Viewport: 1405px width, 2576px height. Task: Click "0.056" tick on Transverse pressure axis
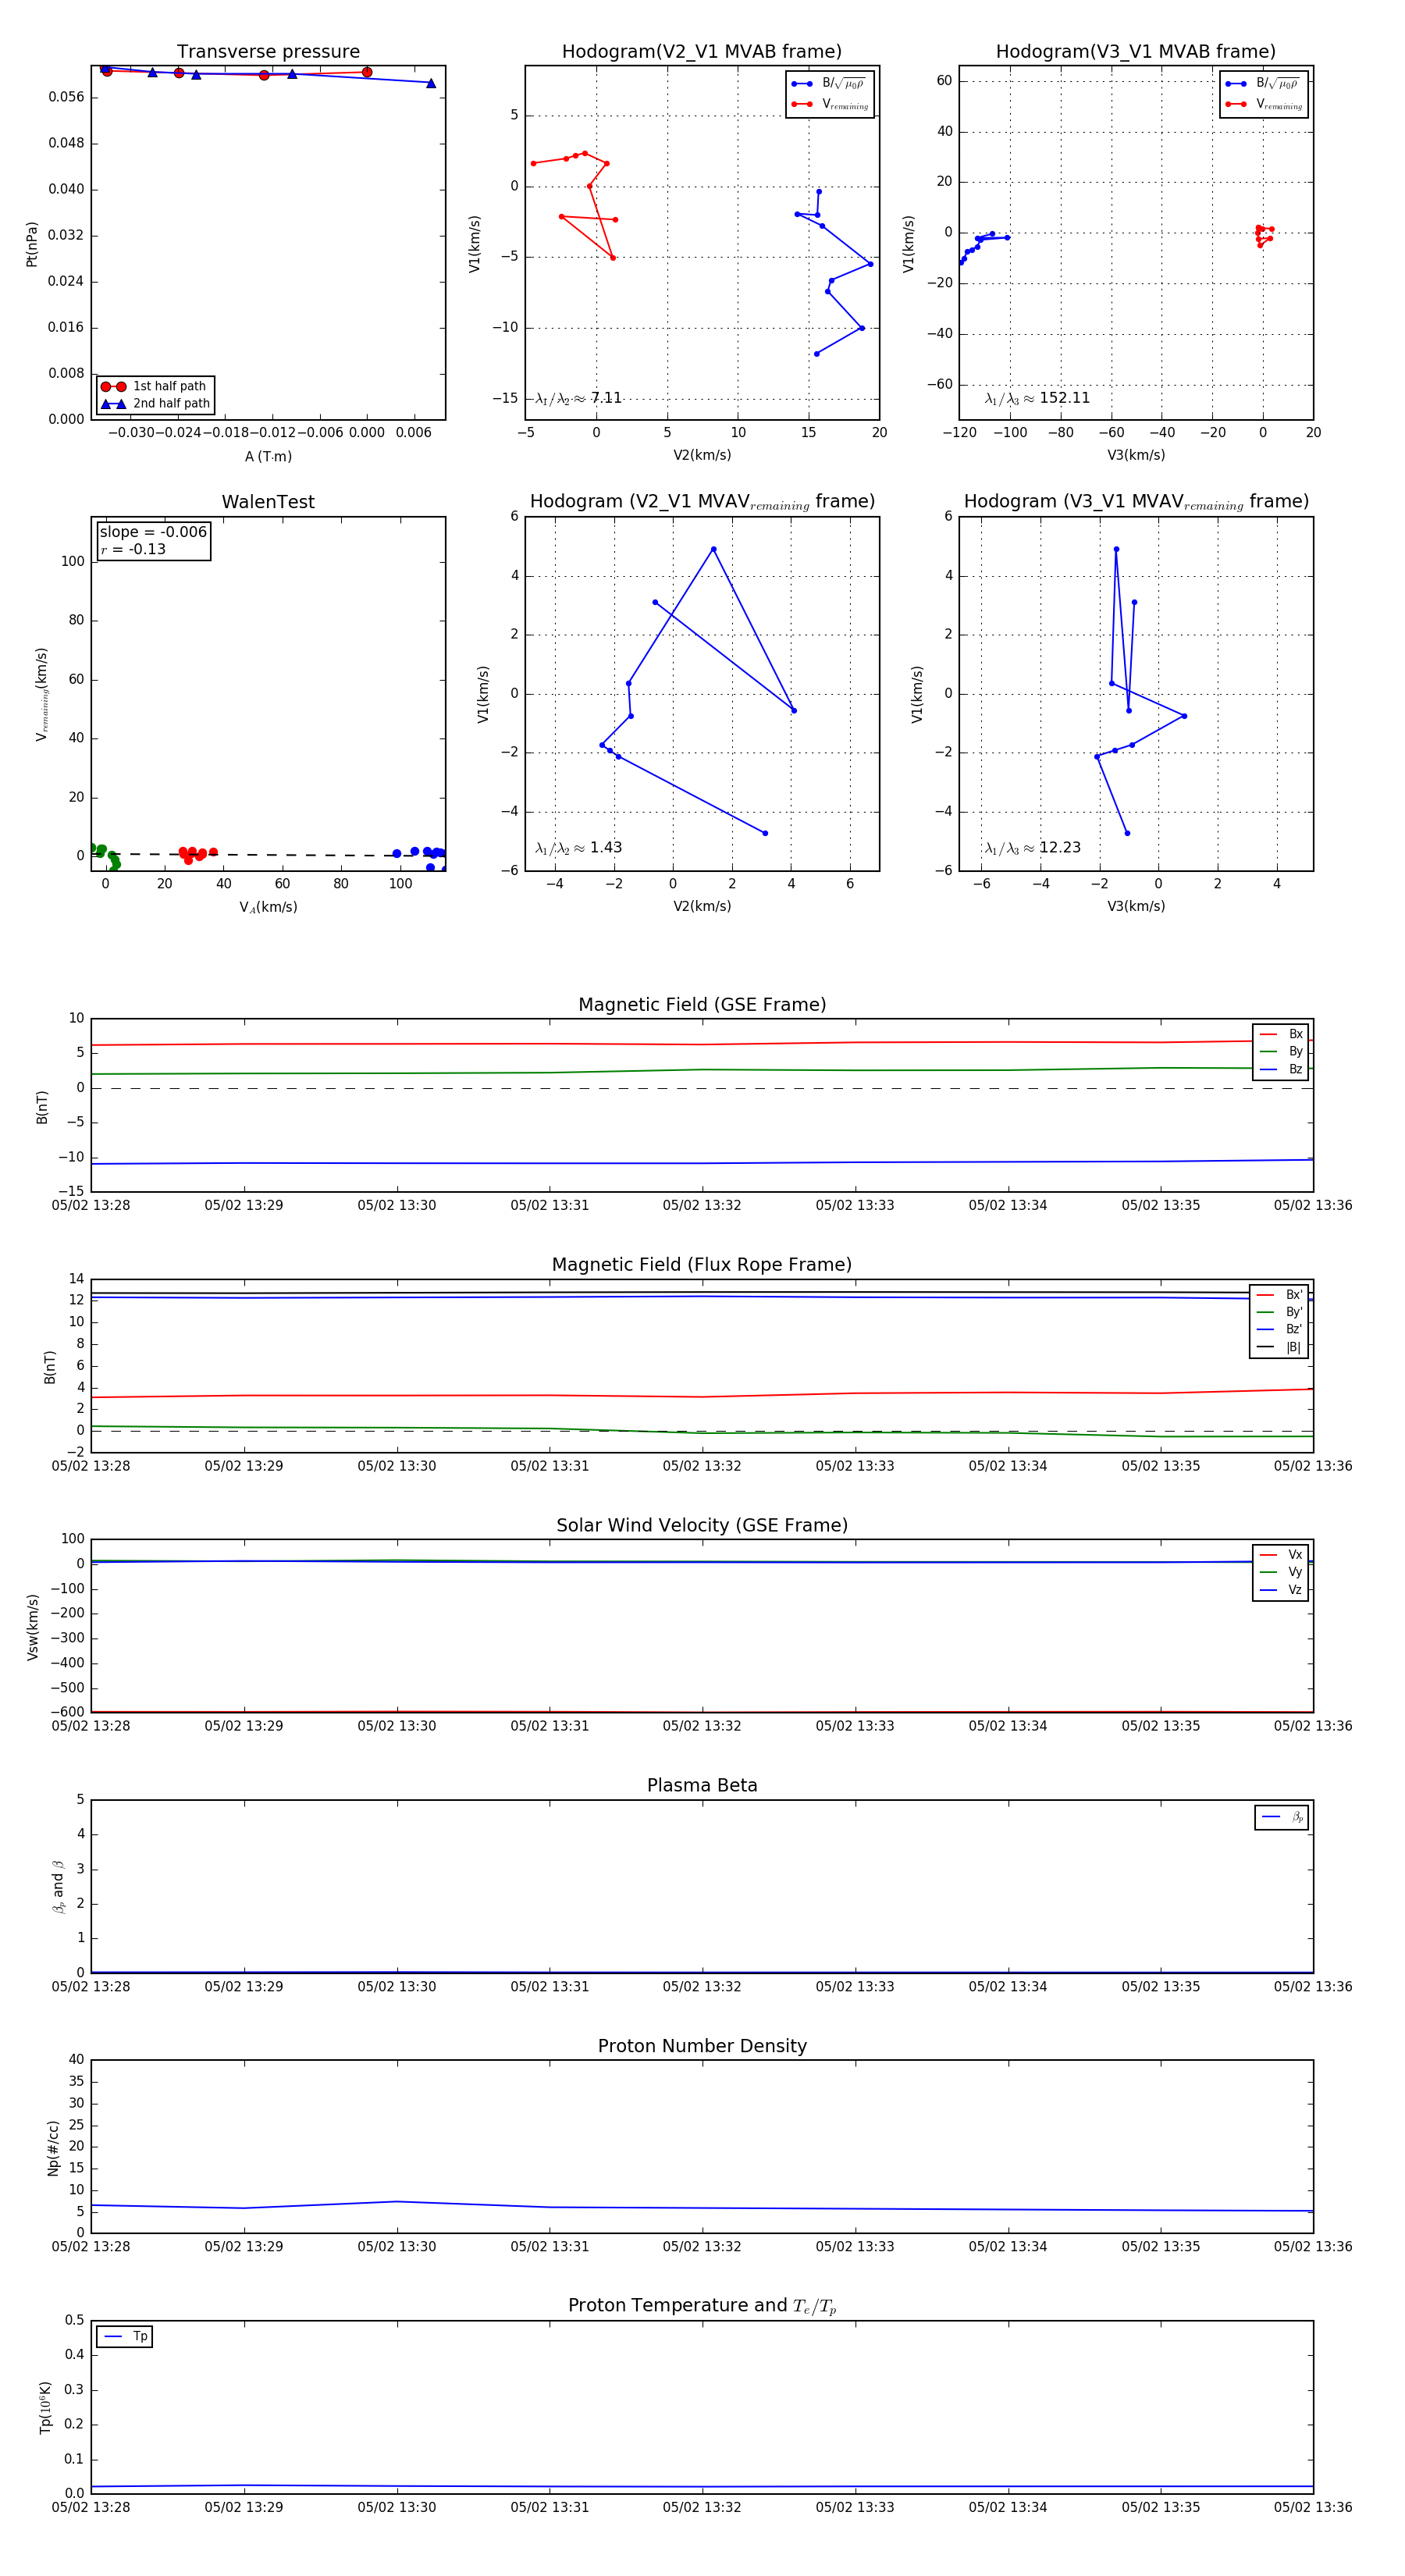pos(66,97)
